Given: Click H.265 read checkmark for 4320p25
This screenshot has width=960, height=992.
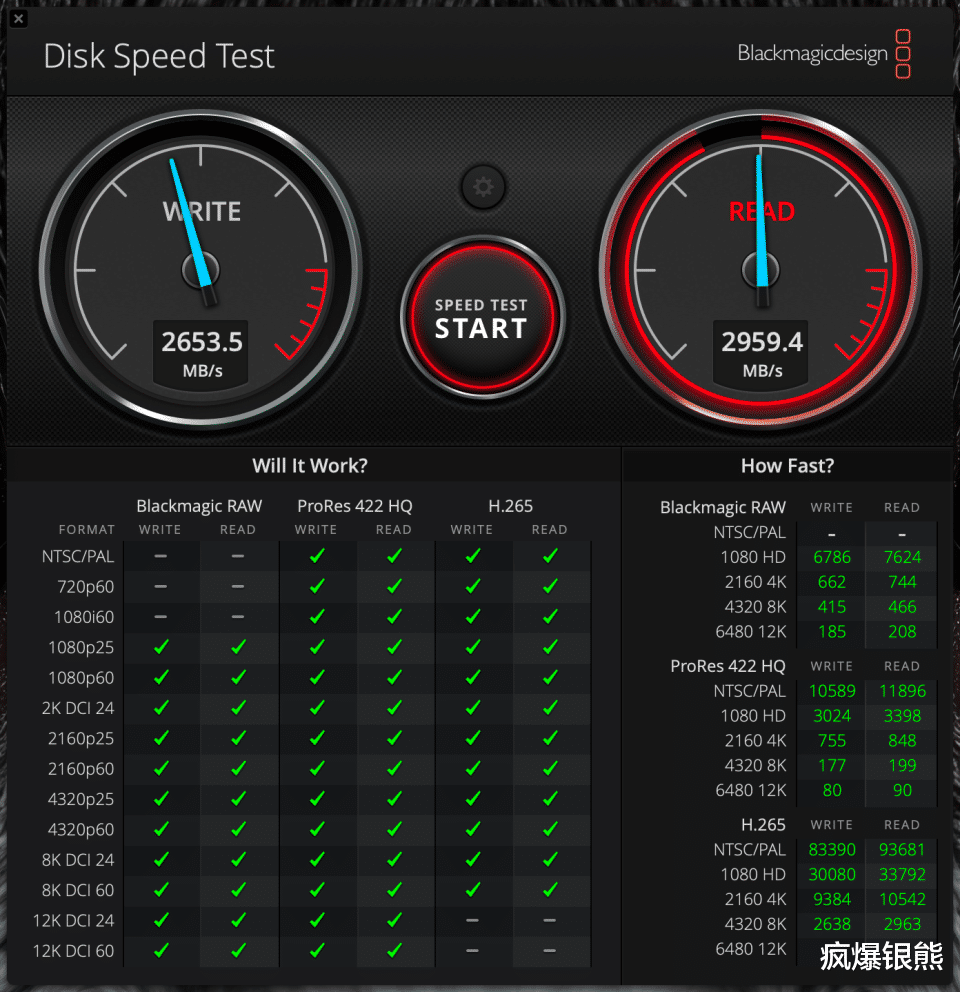Looking at the screenshot, I should tap(551, 799).
